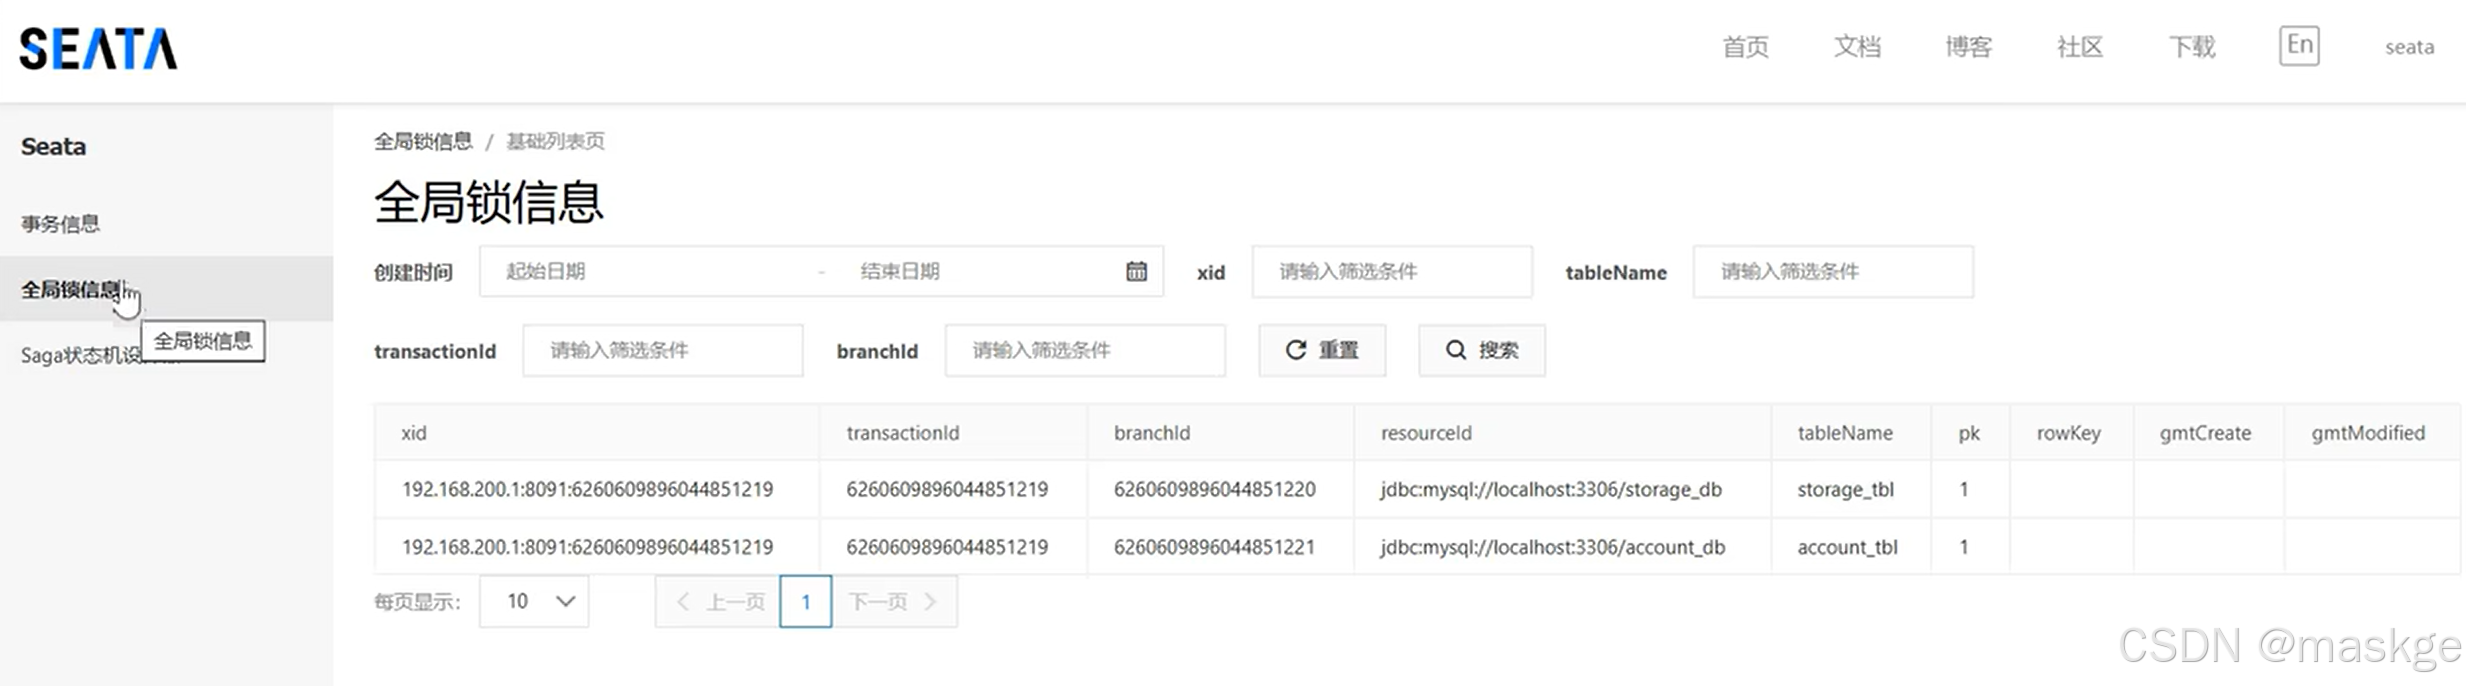
Task: Open the 下载 nav item
Action: (x=2192, y=47)
